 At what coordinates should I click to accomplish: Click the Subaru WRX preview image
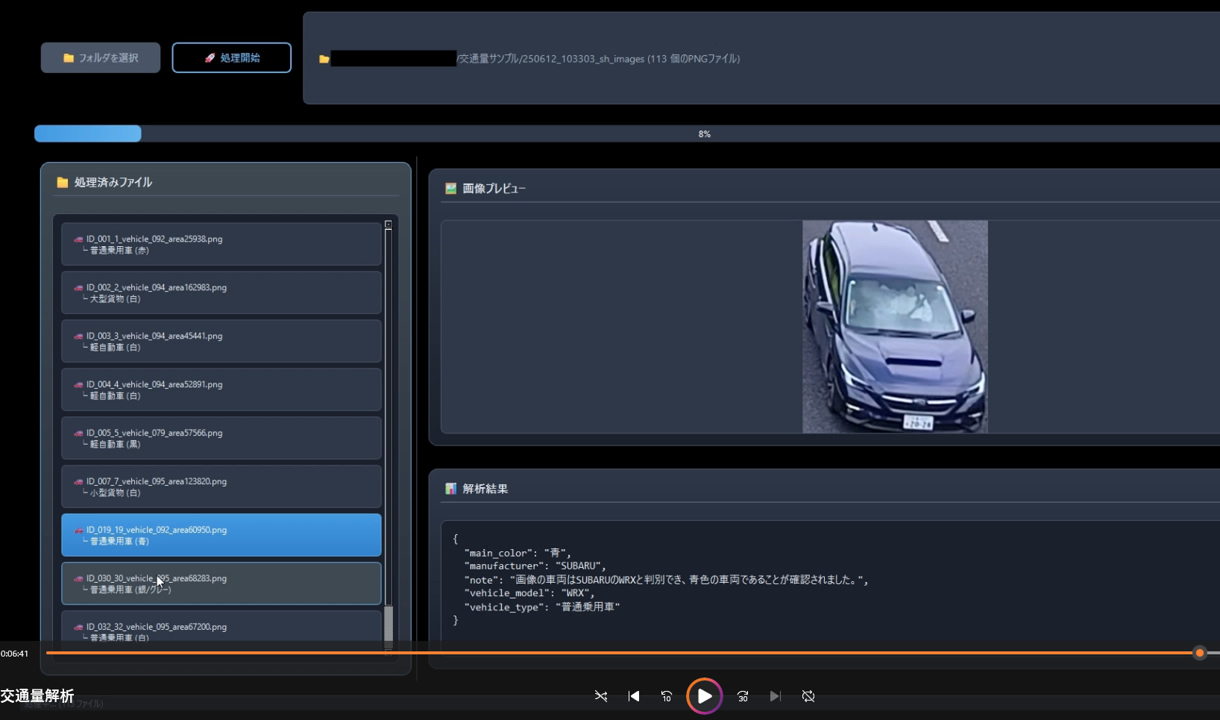[x=895, y=327]
